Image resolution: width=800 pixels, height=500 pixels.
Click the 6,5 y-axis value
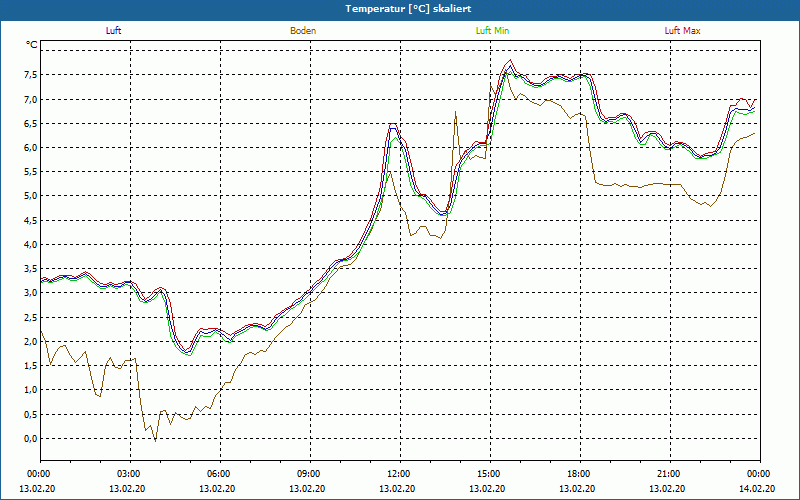pos(31,123)
